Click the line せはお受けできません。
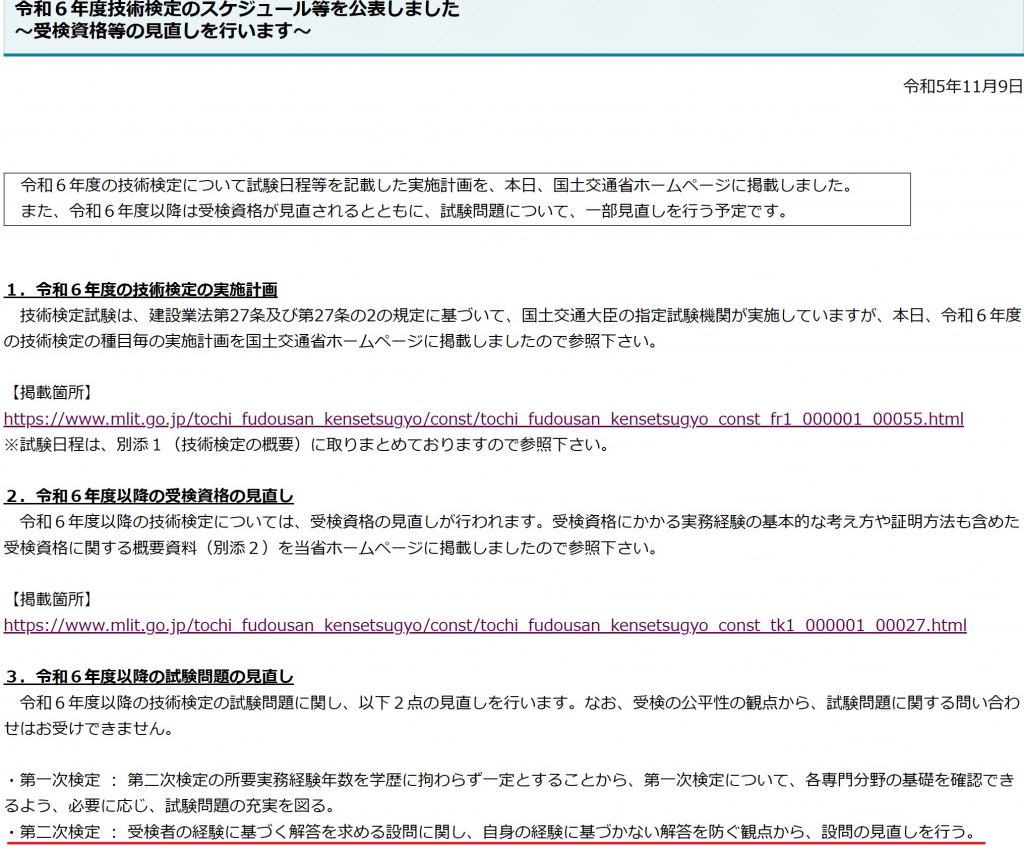The height and width of the screenshot is (852, 1024). (89, 728)
